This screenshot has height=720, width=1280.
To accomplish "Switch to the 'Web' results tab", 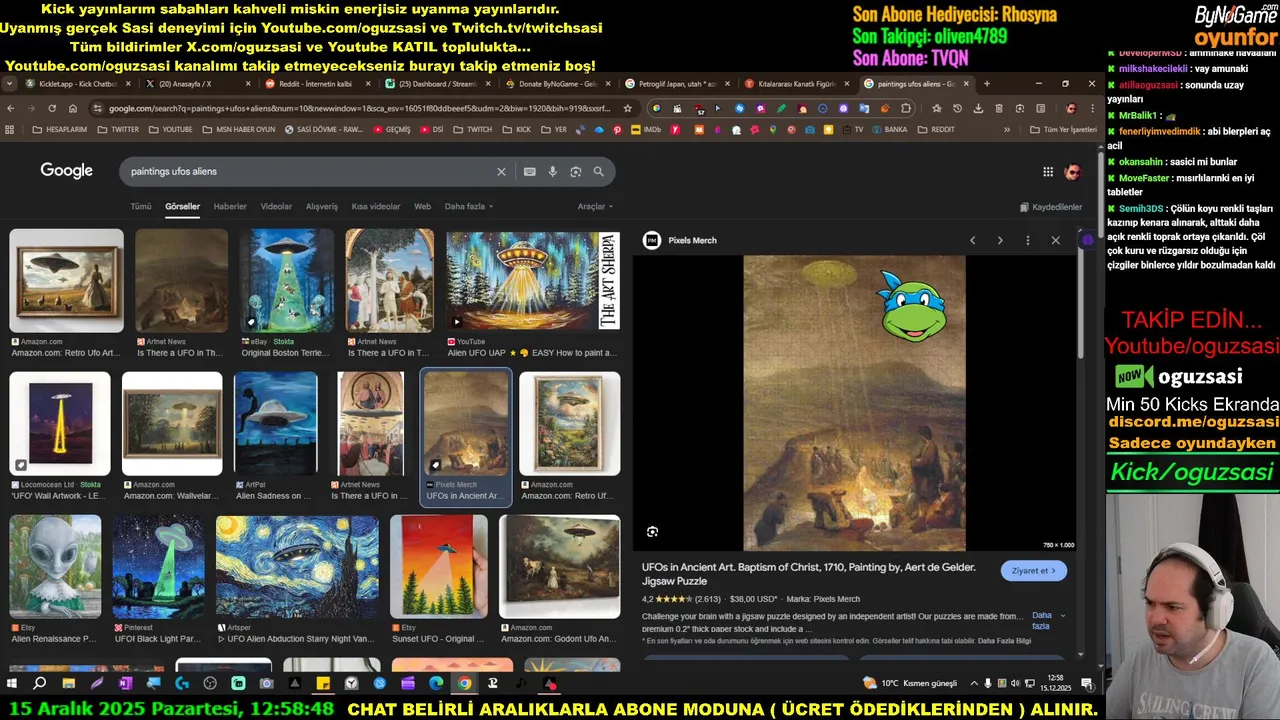I will pyautogui.click(x=423, y=207).
